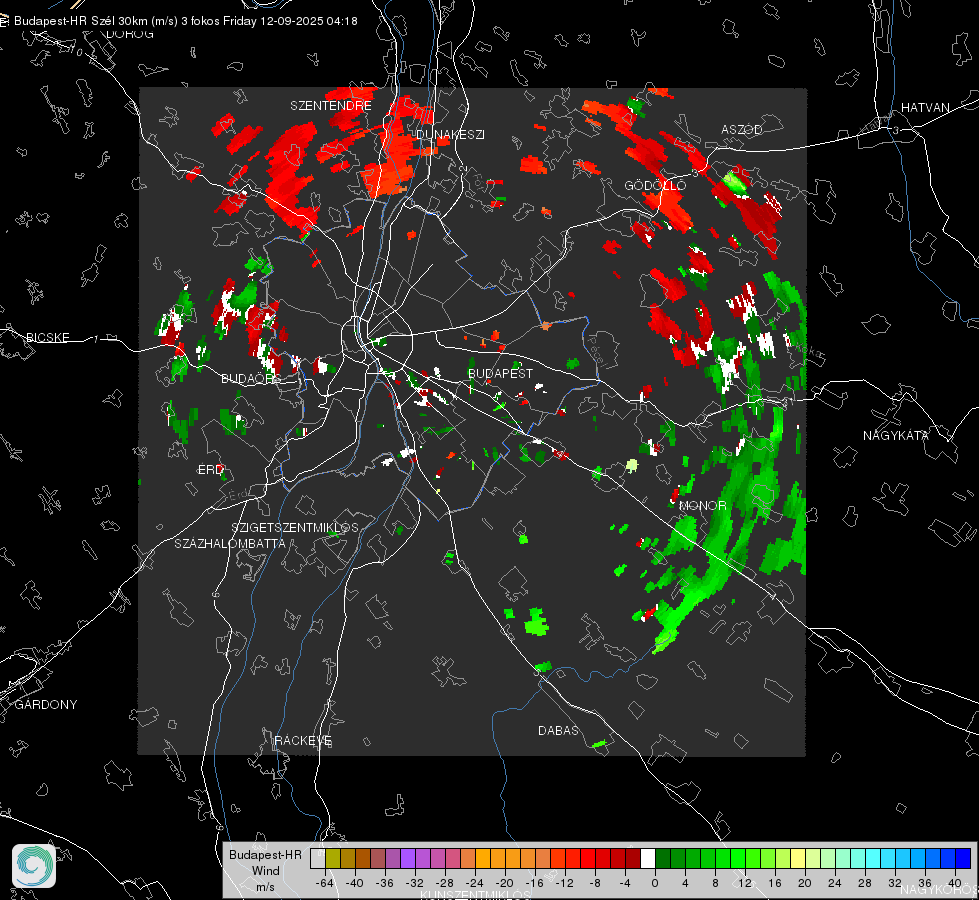The width and height of the screenshot is (979, 900).
Task: Click the green echo patch northwest of Dabas
Action: [536, 622]
